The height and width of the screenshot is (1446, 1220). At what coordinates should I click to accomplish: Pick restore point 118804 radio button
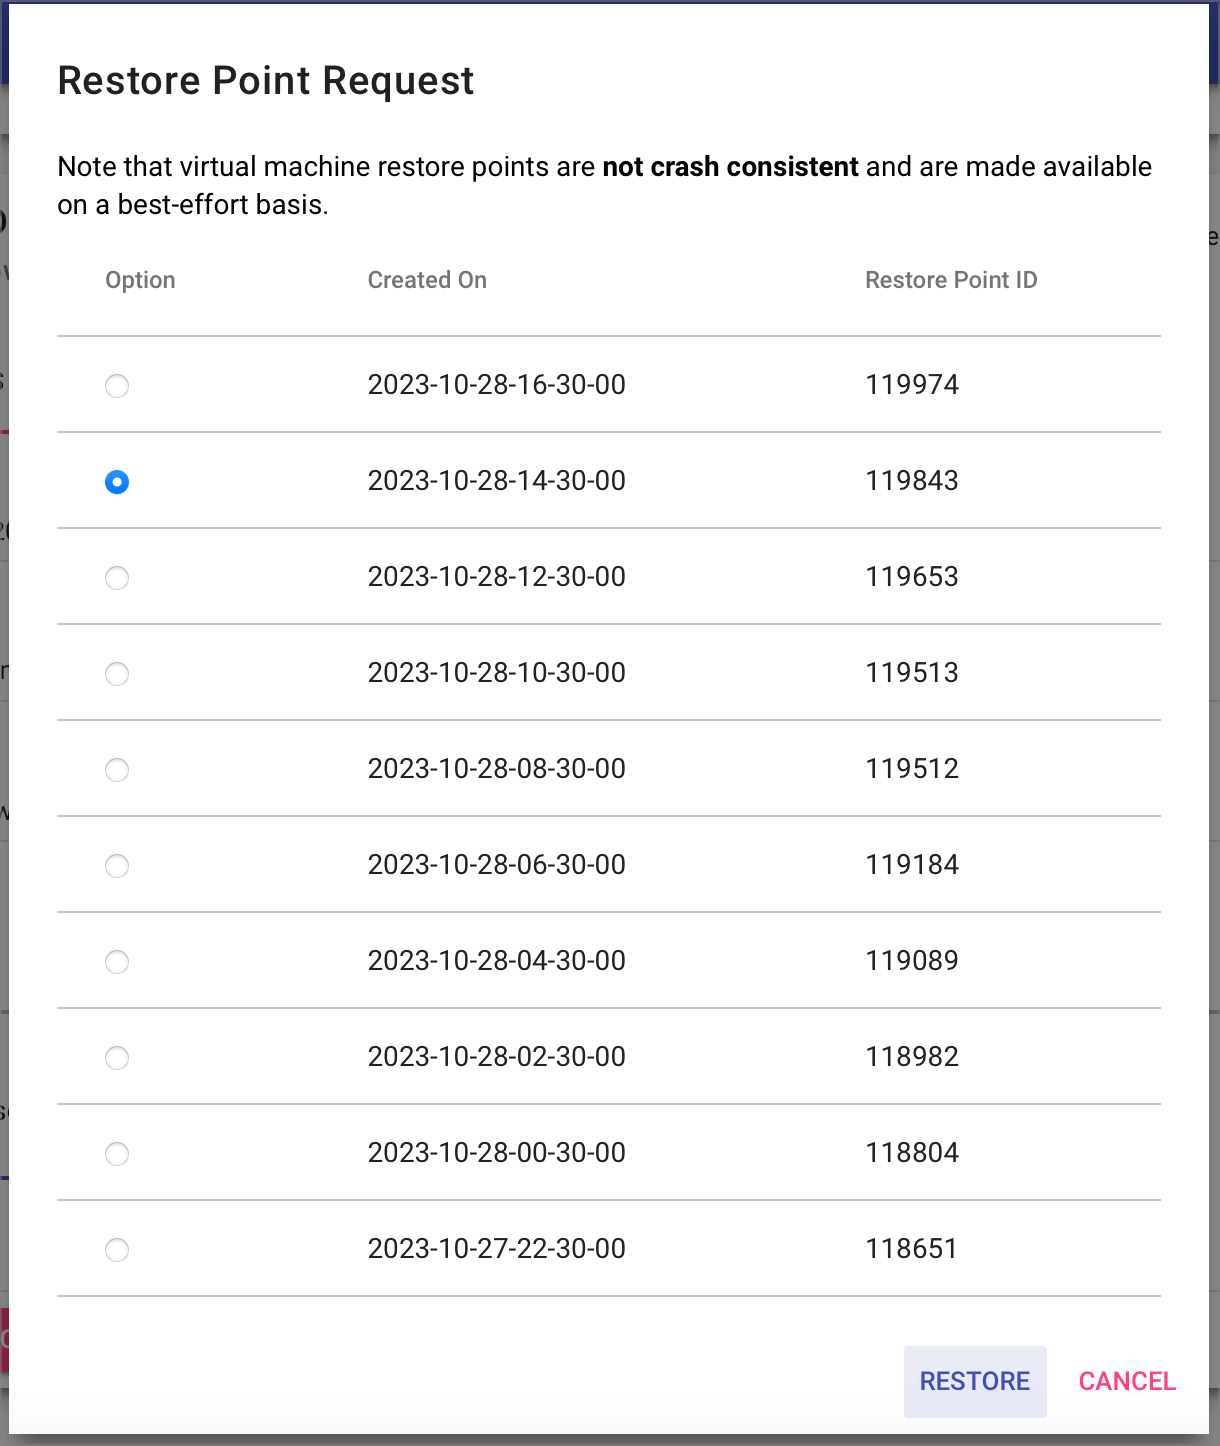117,1153
